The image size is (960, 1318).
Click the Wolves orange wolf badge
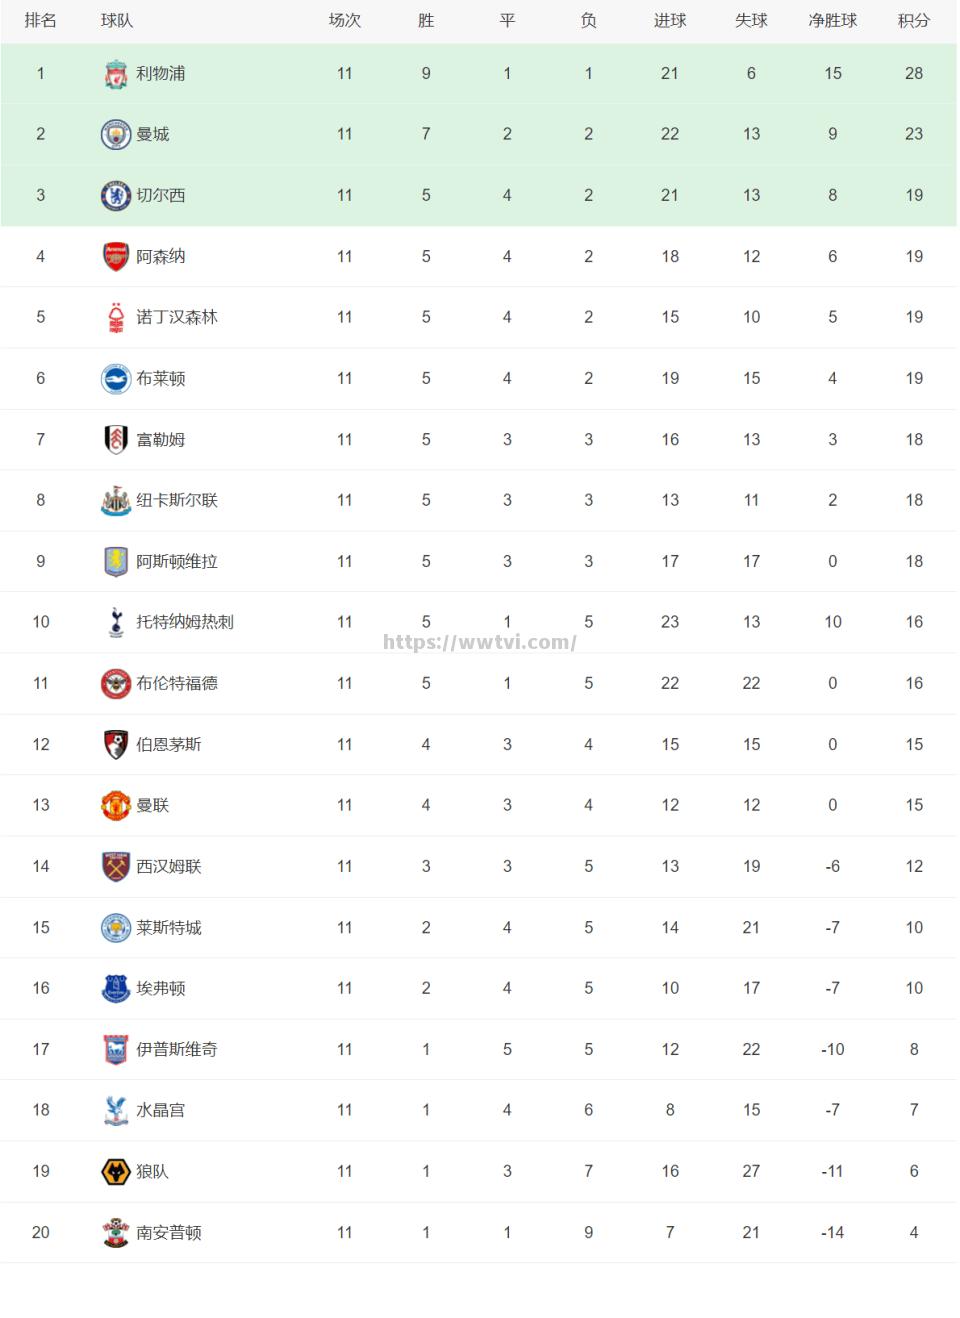pos(116,1171)
